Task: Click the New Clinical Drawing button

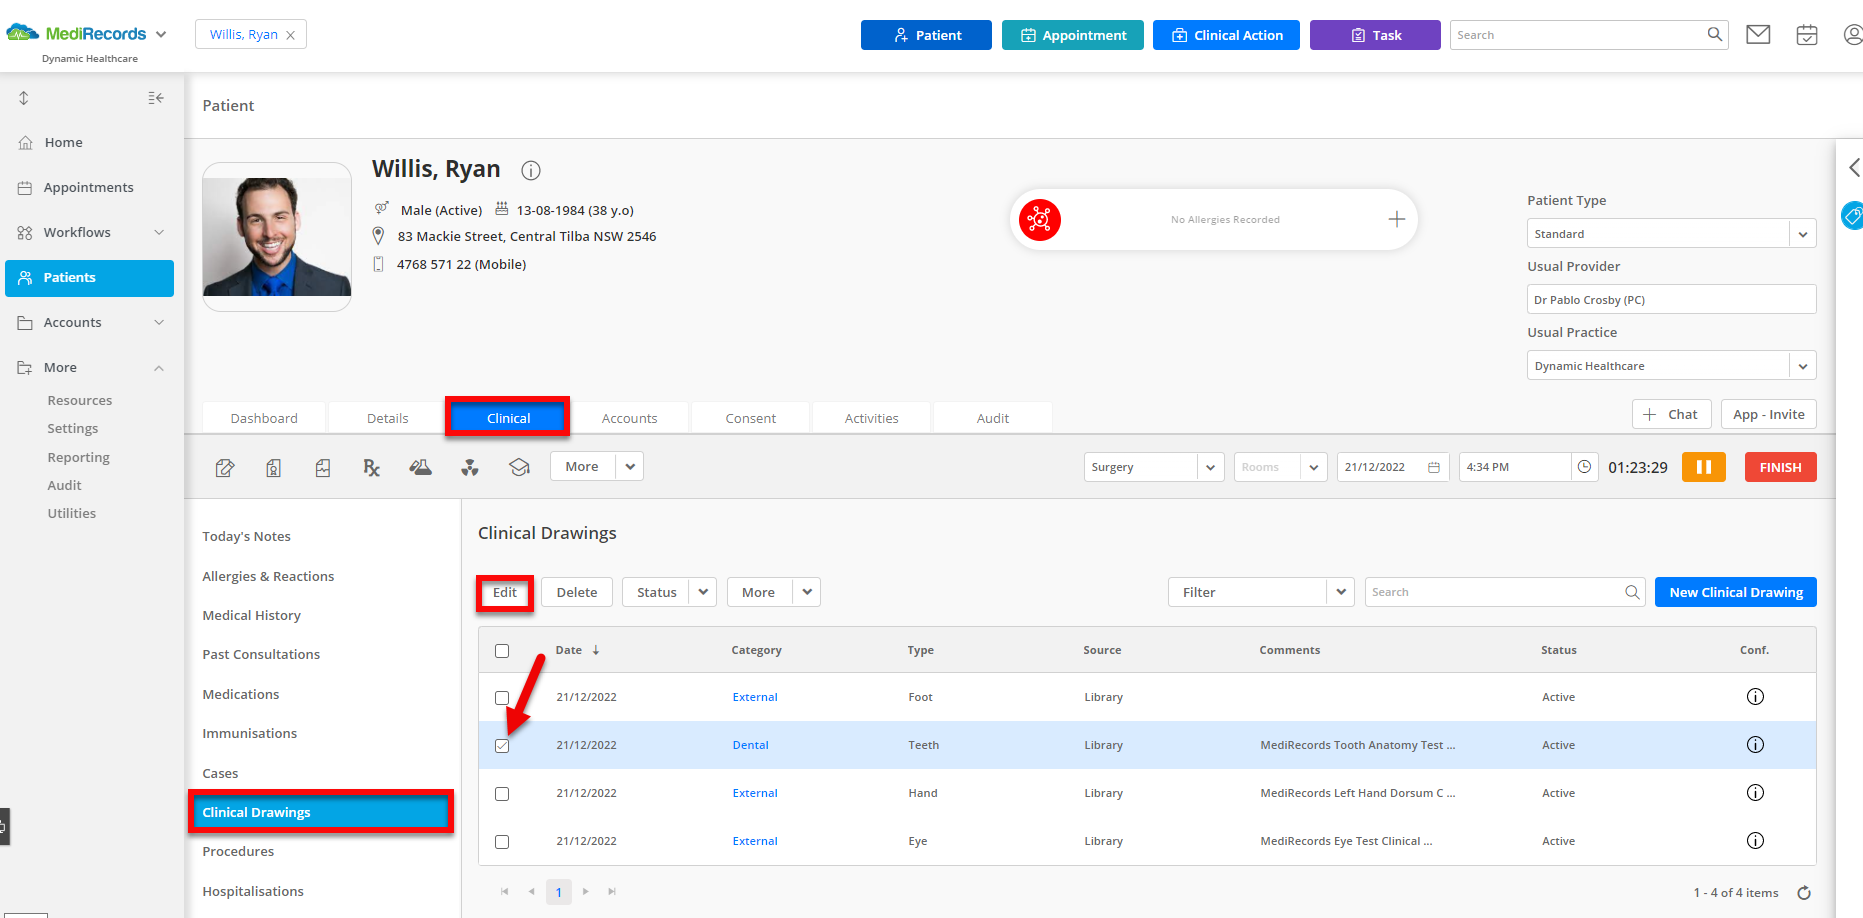Action: (1735, 592)
